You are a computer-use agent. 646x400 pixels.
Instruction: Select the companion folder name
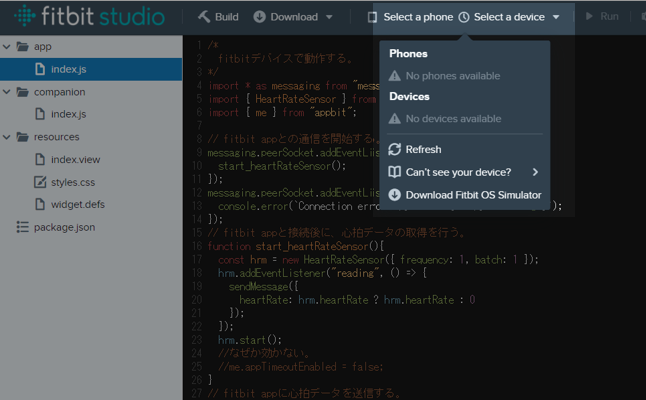[59, 92]
